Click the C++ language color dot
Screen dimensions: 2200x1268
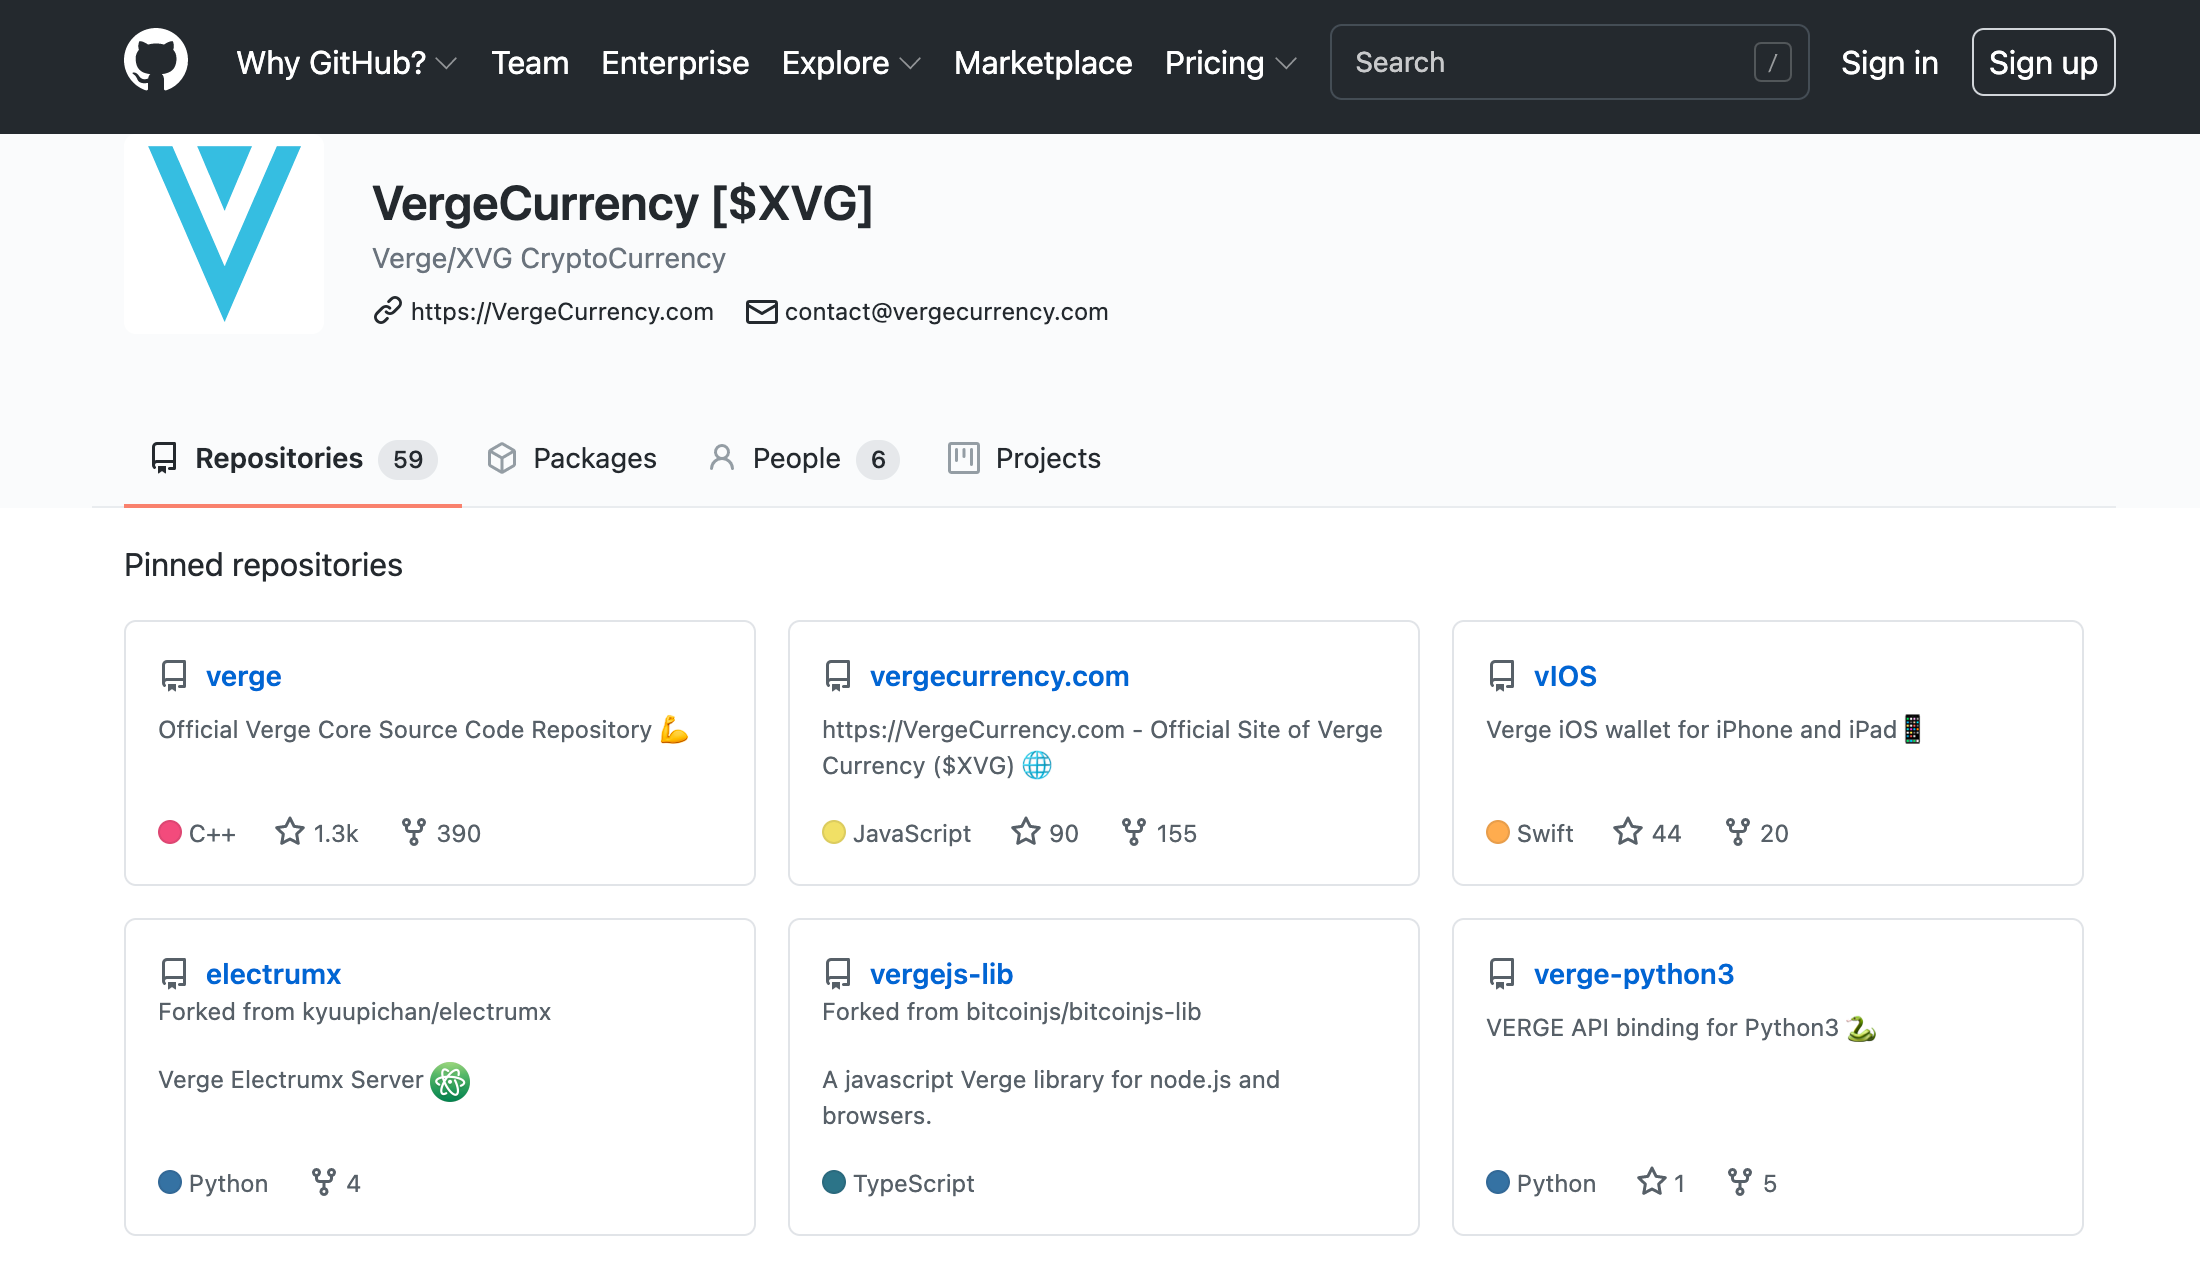click(170, 832)
